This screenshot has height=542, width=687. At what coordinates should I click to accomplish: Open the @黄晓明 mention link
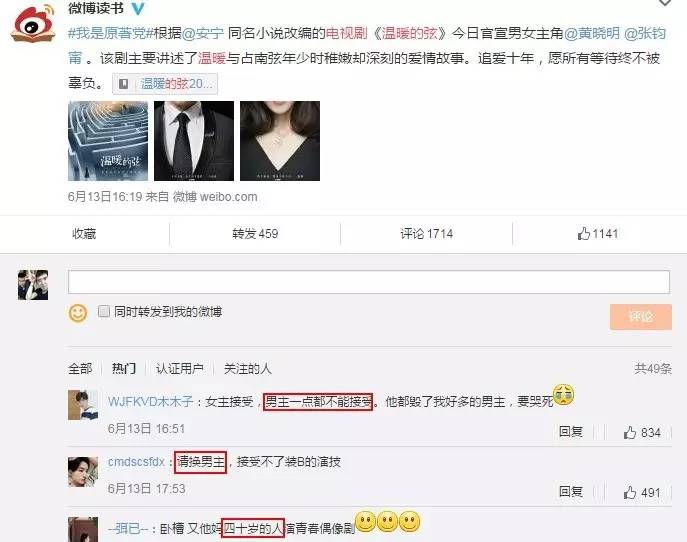point(591,33)
